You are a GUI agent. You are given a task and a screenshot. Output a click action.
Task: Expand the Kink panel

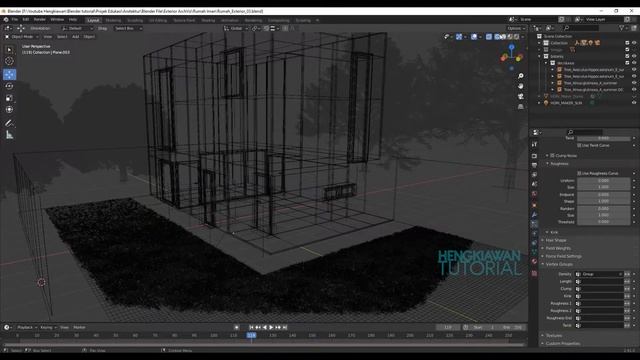coord(553,232)
